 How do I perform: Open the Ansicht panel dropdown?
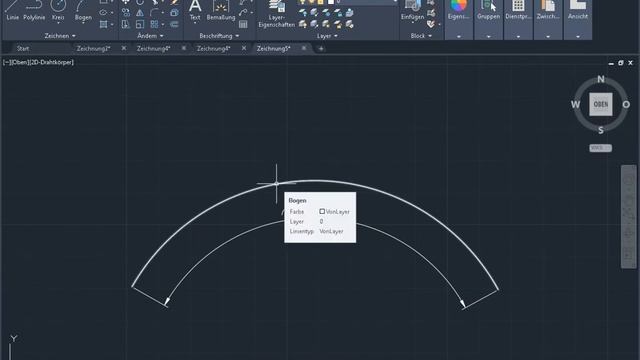coord(578,37)
